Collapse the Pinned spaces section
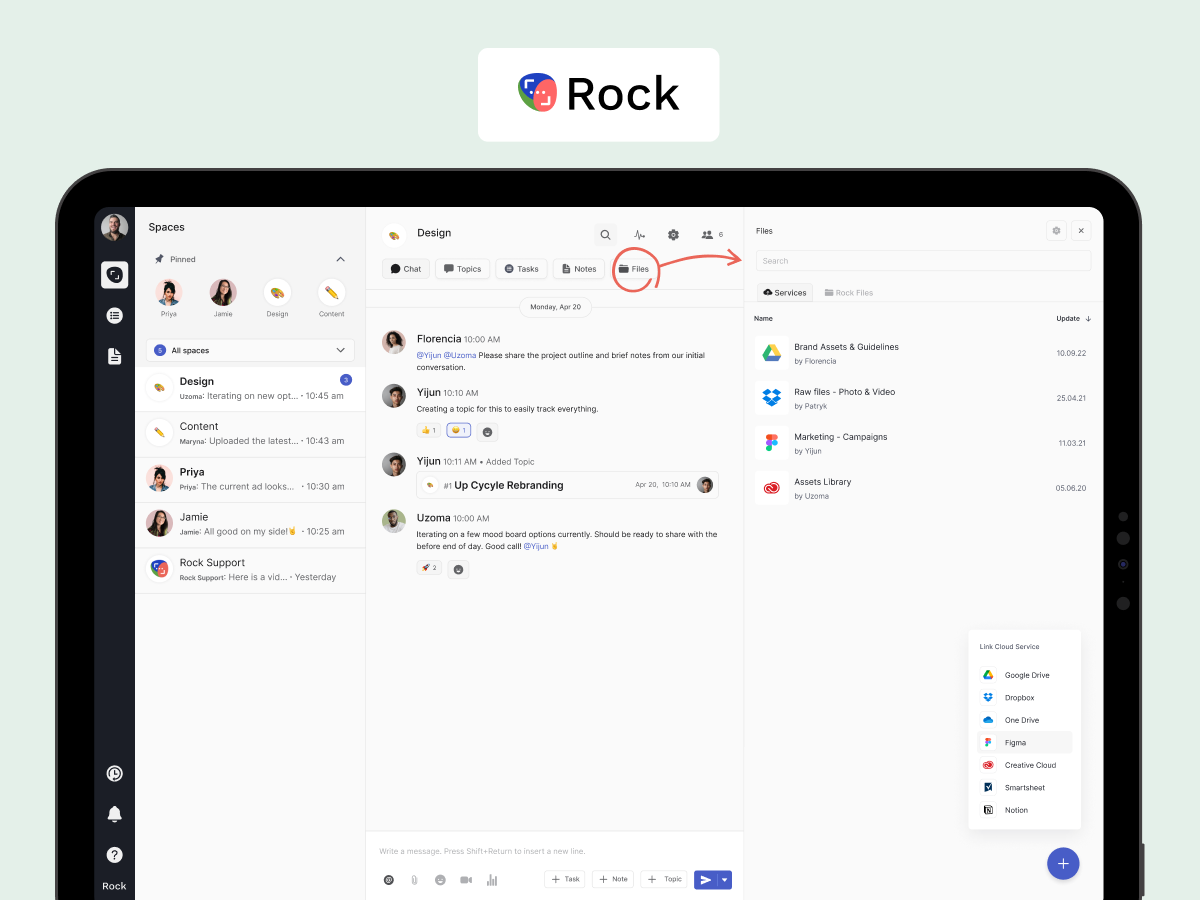Image resolution: width=1200 pixels, height=900 pixels. [340, 258]
